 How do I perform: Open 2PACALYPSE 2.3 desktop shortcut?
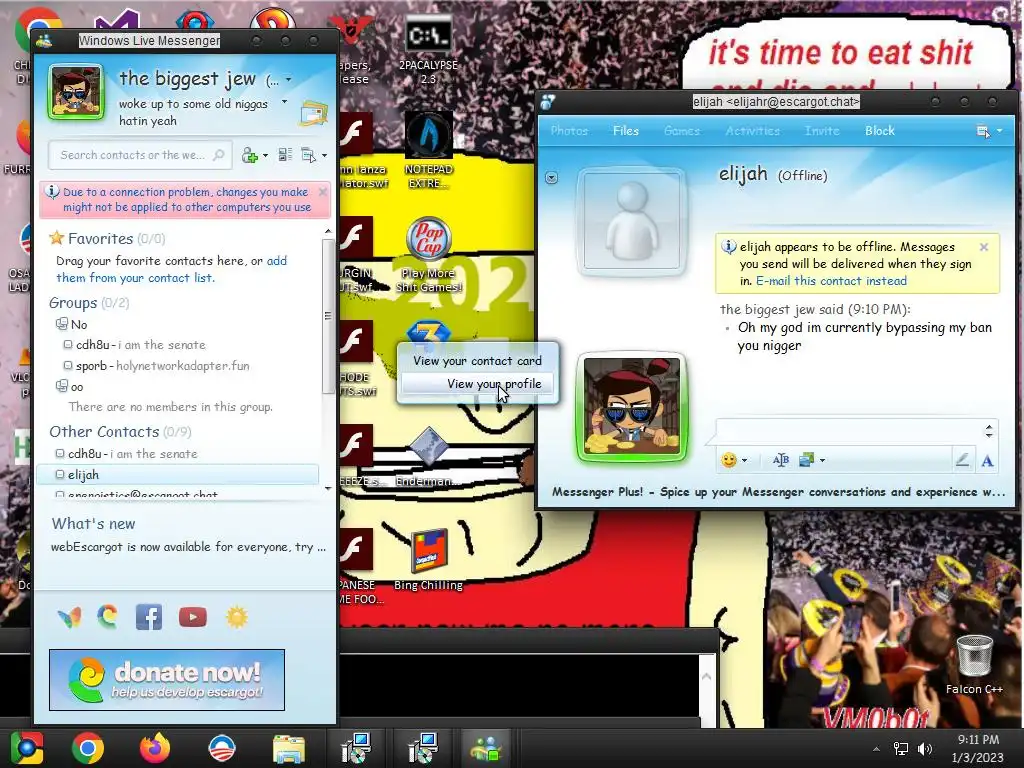428,50
